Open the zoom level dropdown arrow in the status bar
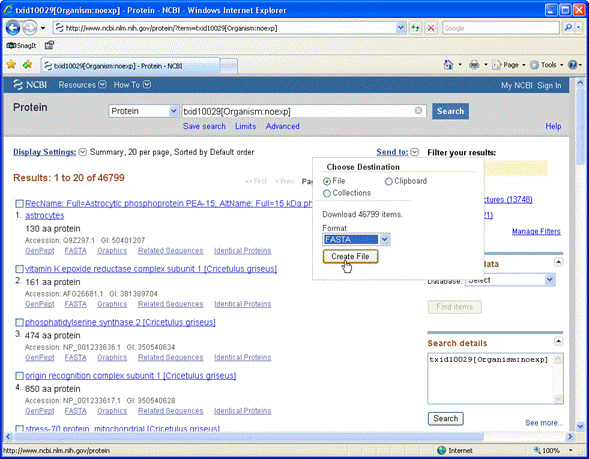The image size is (589, 459). tap(571, 450)
